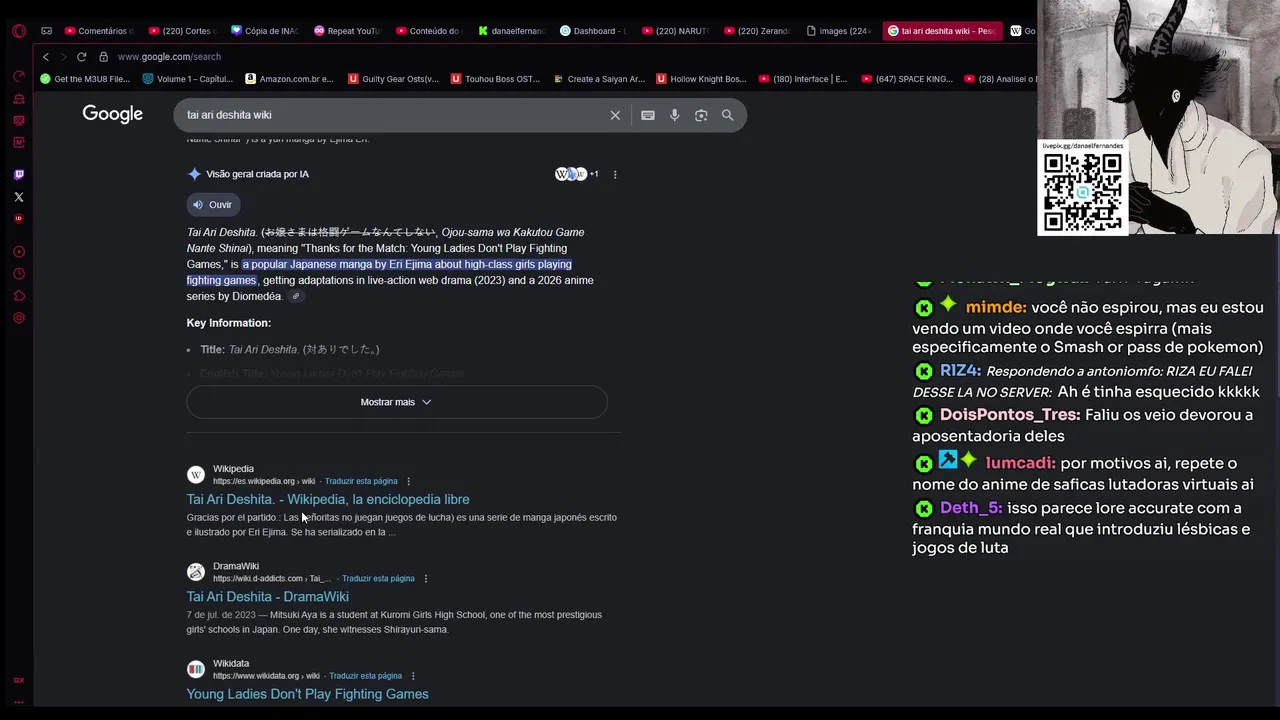
Task: Open the GX icon at sidebar bottom
Action: (18, 680)
